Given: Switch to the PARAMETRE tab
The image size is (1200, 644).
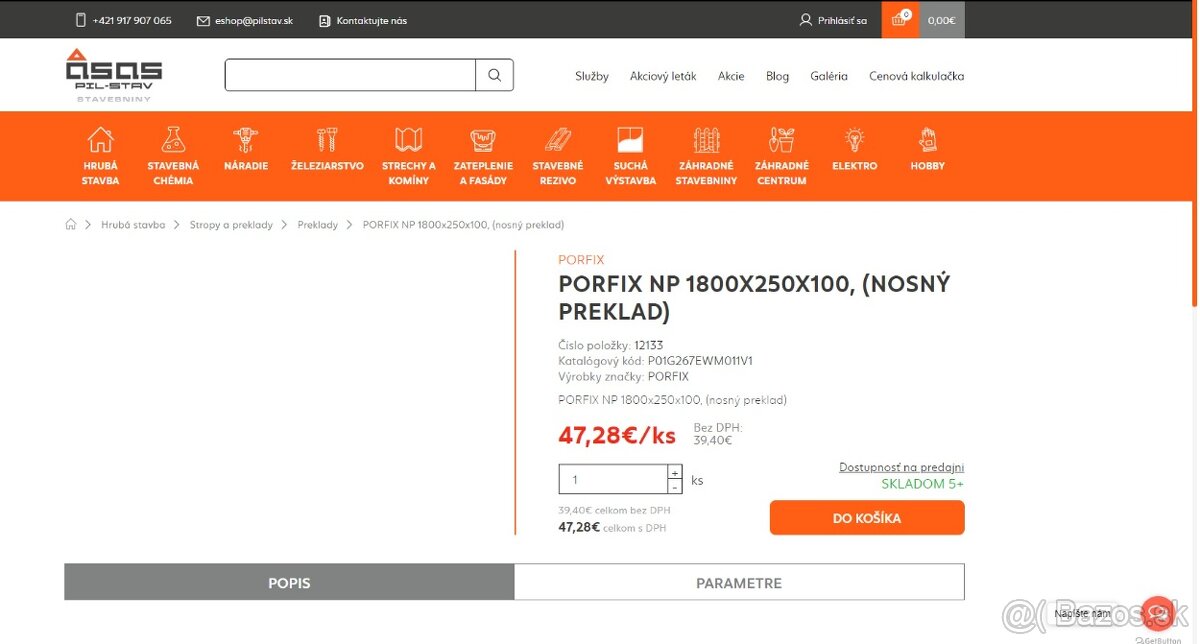Looking at the screenshot, I should click(739, 582).
